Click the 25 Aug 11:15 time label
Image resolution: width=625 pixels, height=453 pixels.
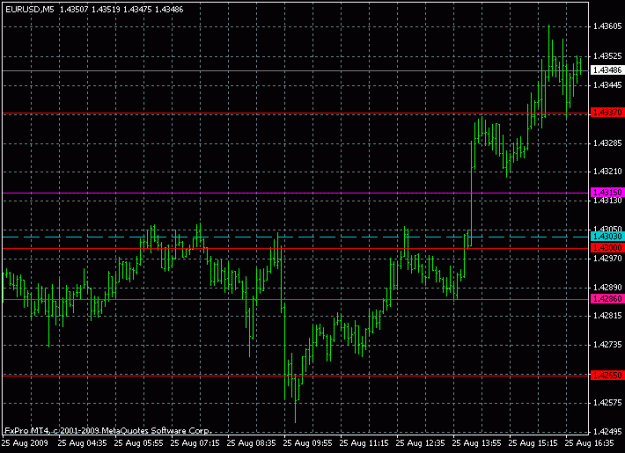[x=364, y=443]
